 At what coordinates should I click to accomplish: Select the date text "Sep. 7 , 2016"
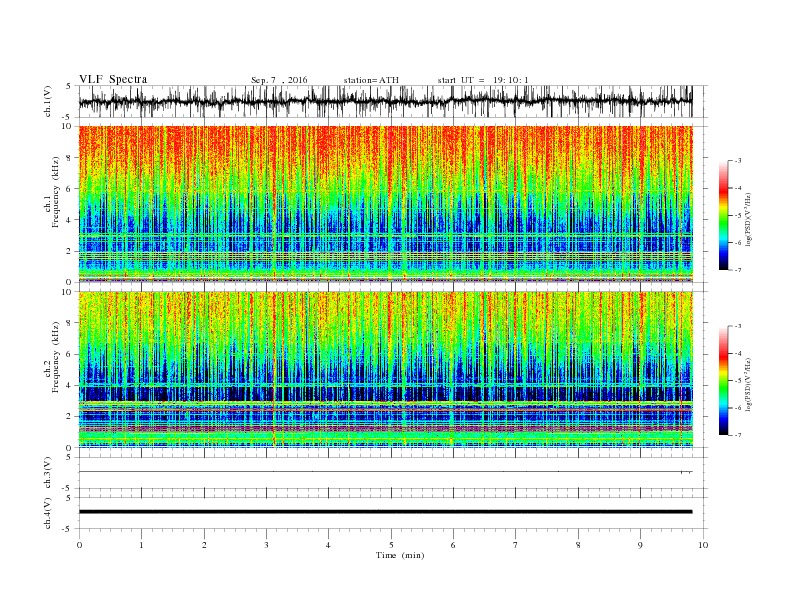pos(279,80)
